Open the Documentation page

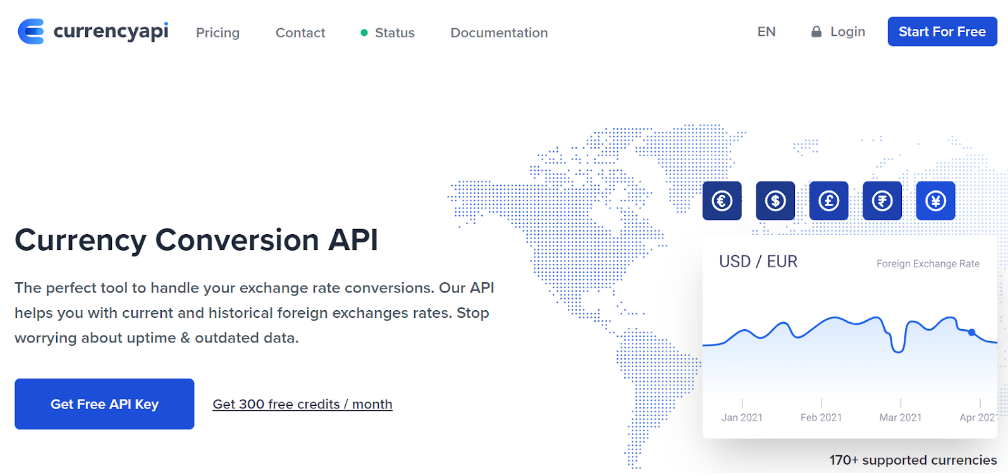point(499,32)
